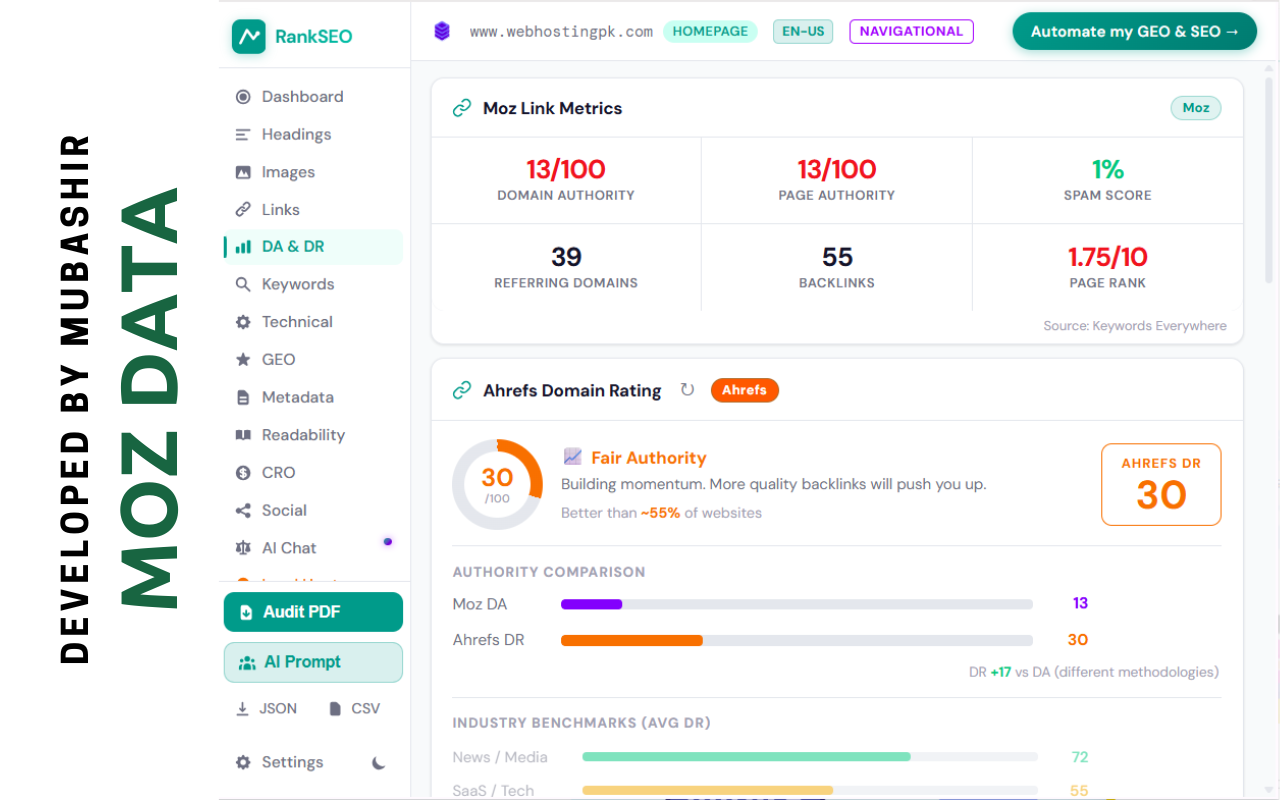
Task: Click the RankSEO logo icon
Action: point(249,37)
